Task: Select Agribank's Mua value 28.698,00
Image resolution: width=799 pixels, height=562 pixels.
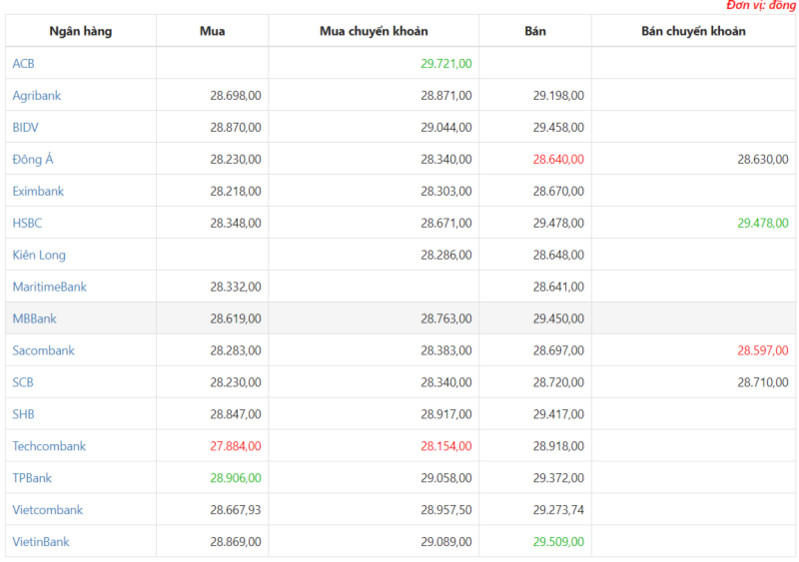Action: pos(235,96)
